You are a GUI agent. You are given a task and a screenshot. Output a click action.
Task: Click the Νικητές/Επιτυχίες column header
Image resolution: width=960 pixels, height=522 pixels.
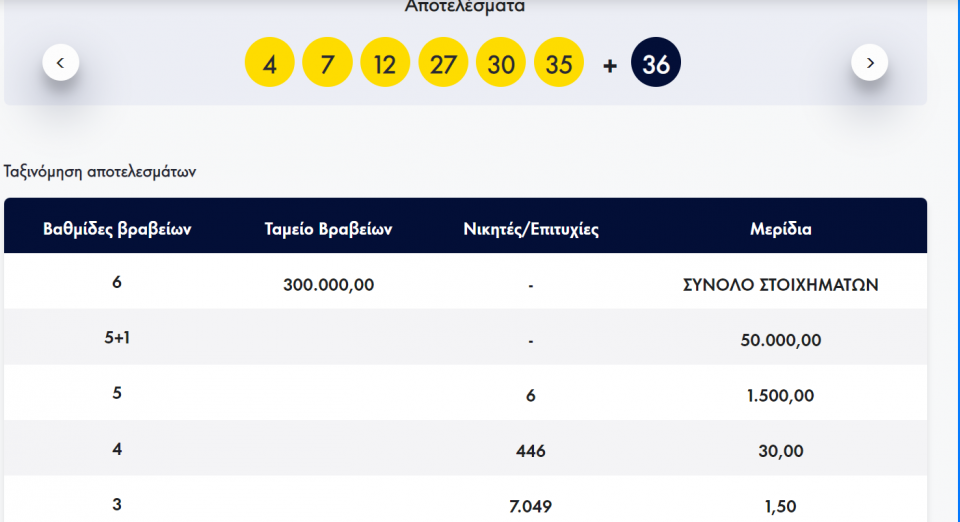tap(531, 229)
